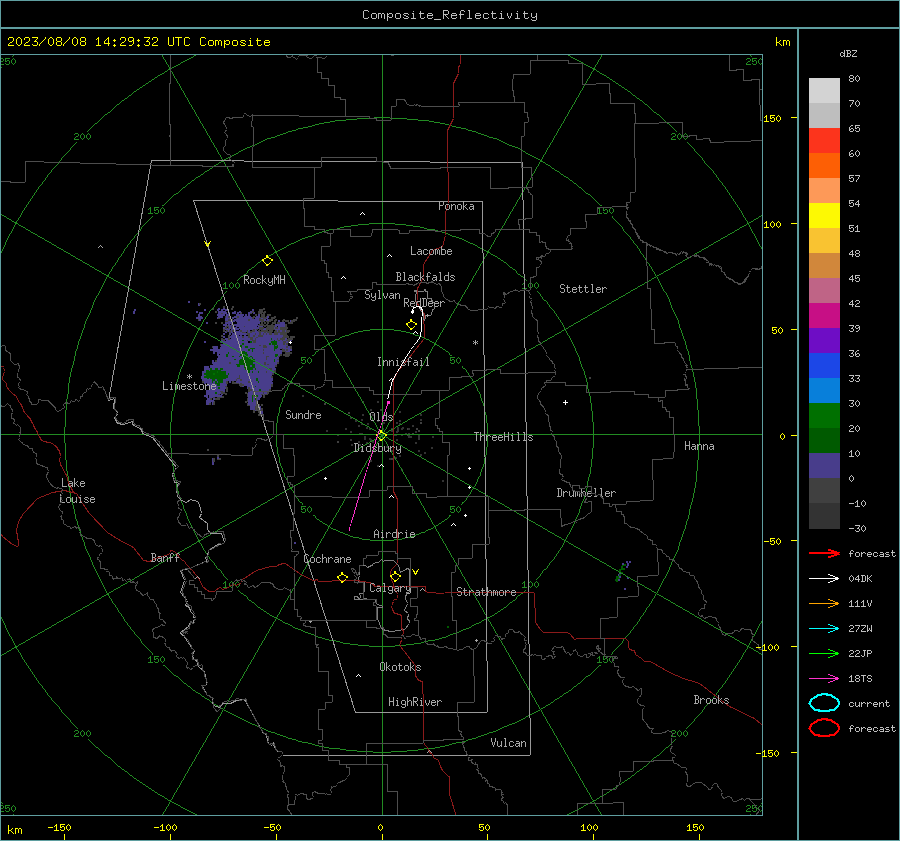Click the HighRiver label

415,702
